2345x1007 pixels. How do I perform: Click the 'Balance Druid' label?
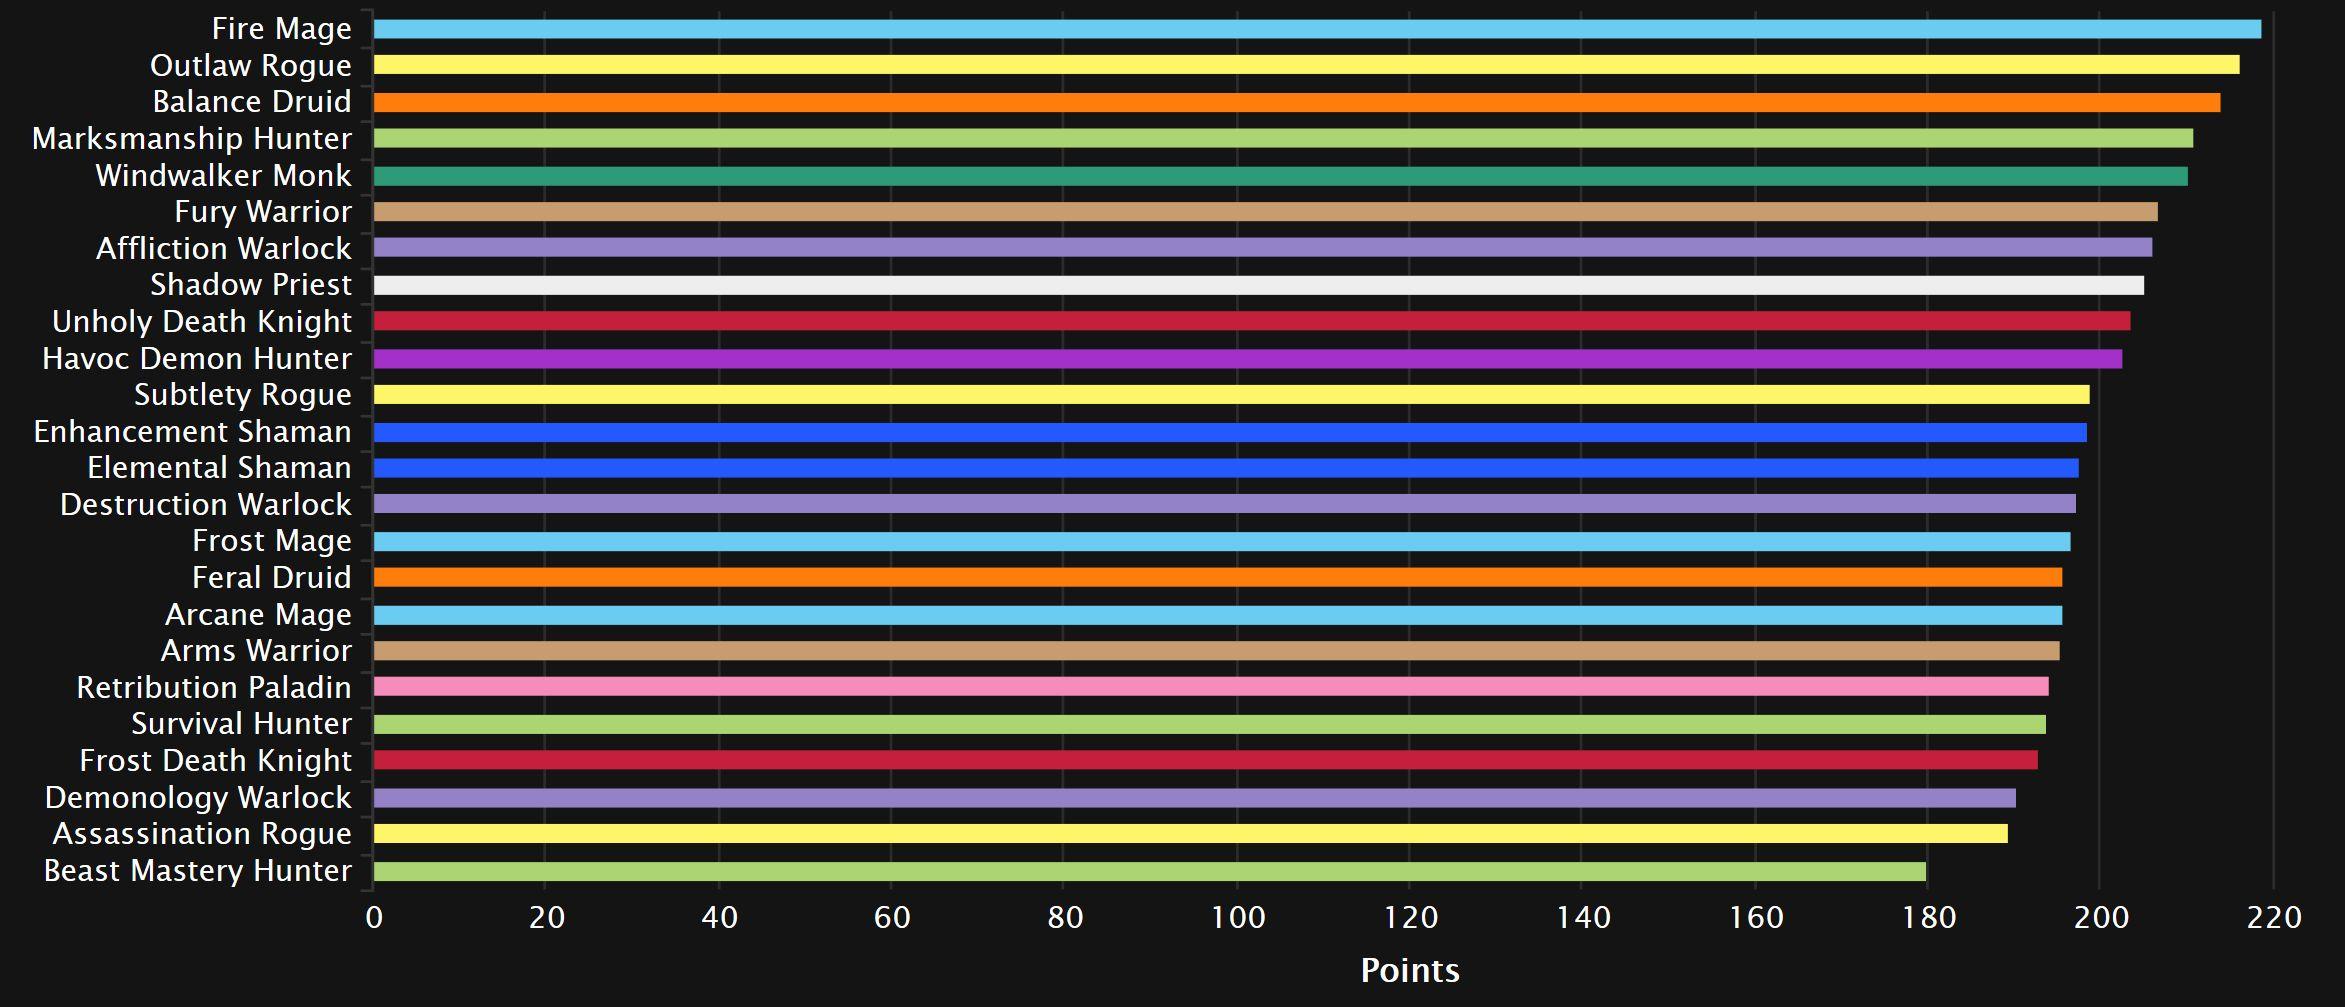[x=252, y=102]
